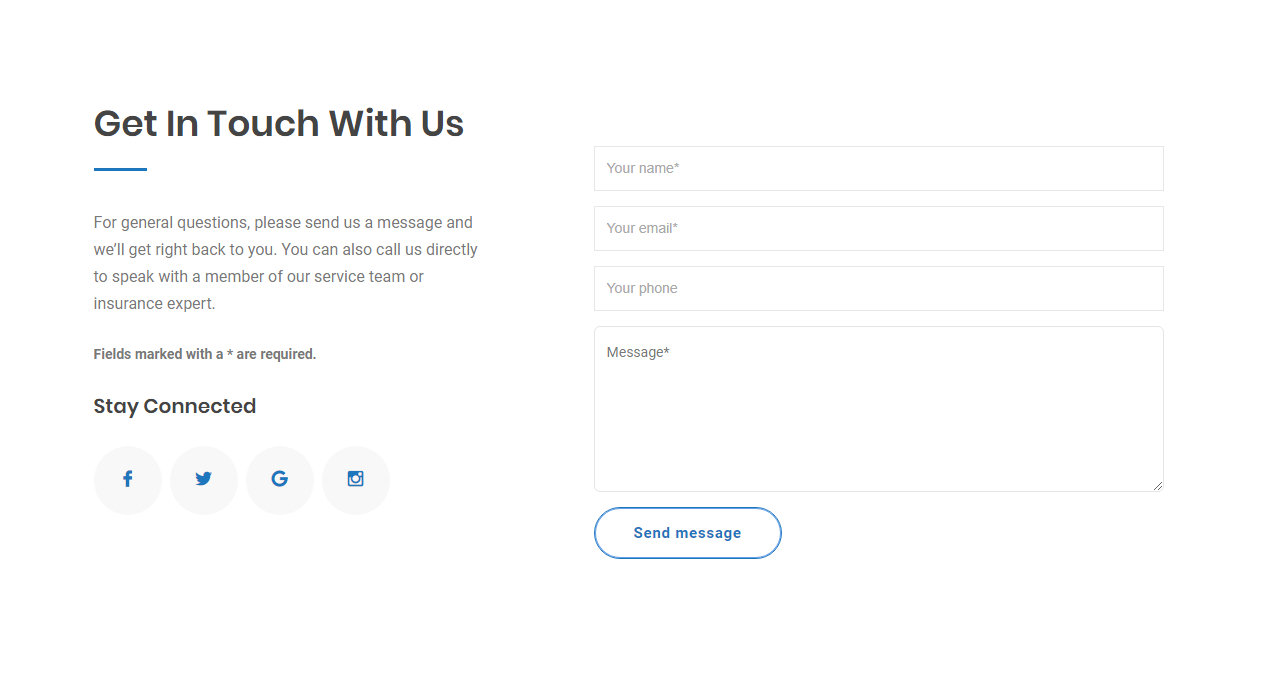Click the 'Get In Touch With Us' heading
The height and width of the screenshot is (679, 1264).
point(278,124)
